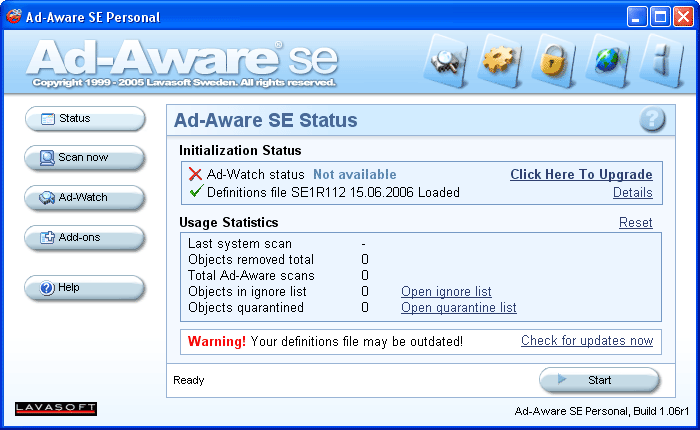The height and width of the screenshot is (430, 700).
Task: Open the info 'i' icon in header
Action: [x=661, y=61]
